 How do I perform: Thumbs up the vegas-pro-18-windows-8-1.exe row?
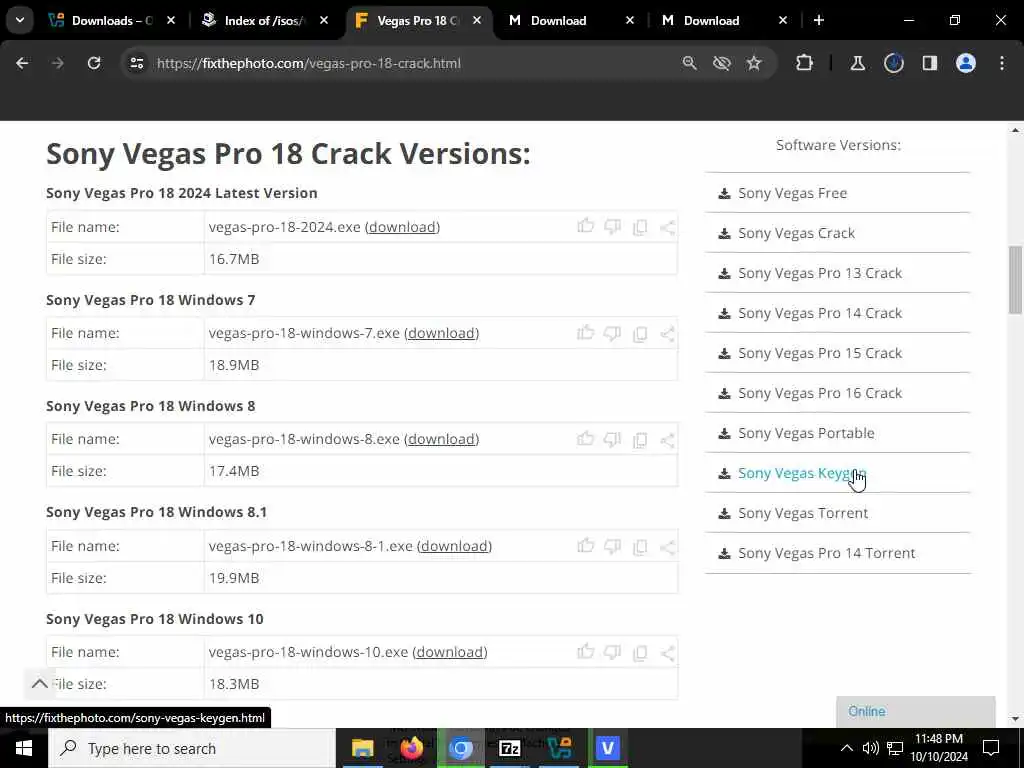[x=586, y=545]
